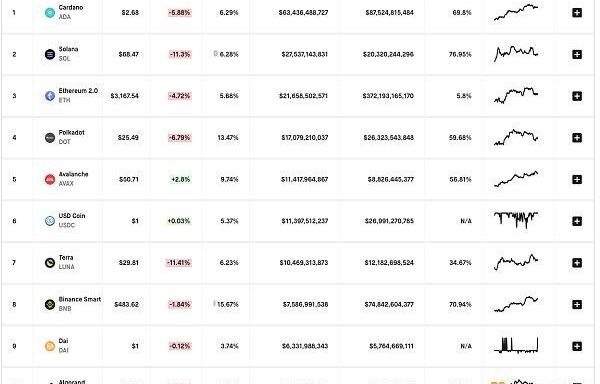Add Avalanche with its plus button
Viewport: 600px width, 384px height.
(x=577, y=179)
